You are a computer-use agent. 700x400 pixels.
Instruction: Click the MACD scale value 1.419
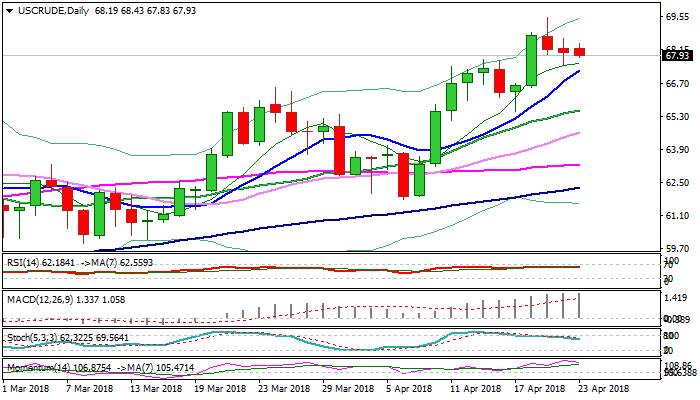click(x=679, y=298)
